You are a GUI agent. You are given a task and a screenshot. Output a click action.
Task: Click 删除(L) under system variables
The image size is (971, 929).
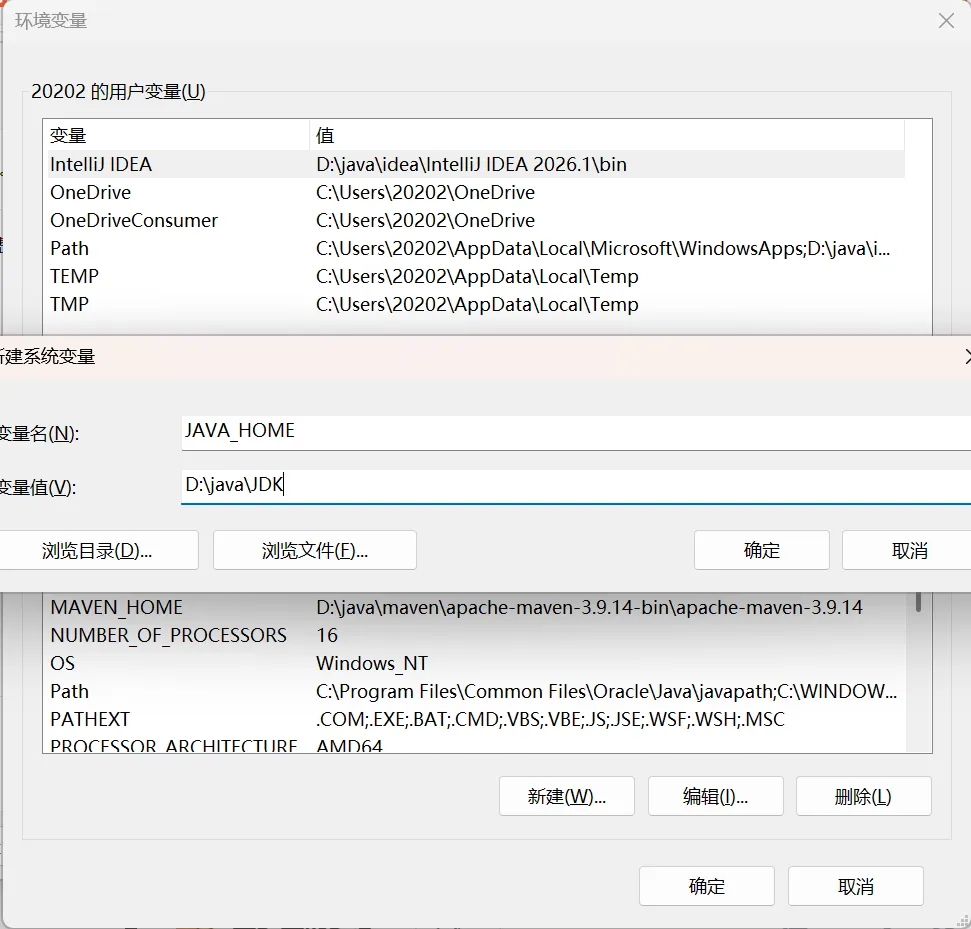863,796
